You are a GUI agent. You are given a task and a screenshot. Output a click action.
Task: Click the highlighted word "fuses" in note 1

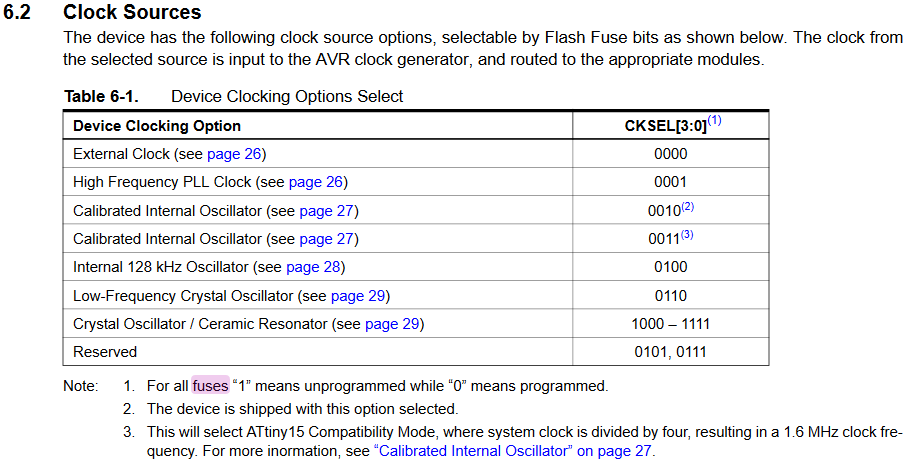coord(210,385)
